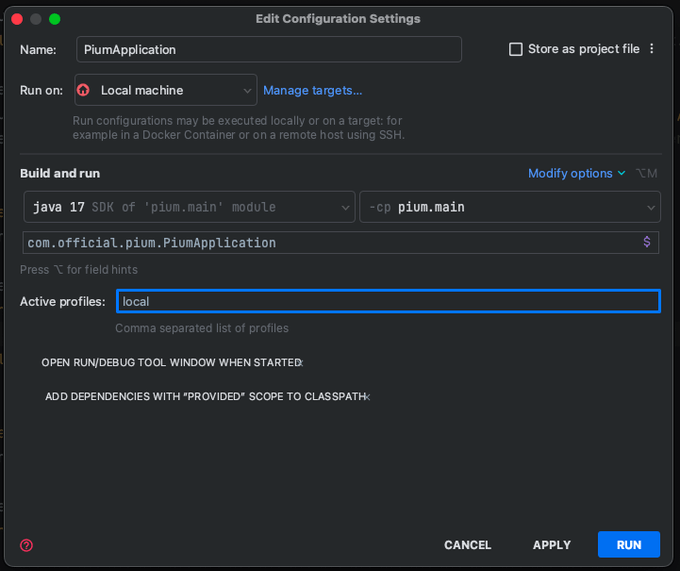This screenshot has height=571, width=680.
Task: Click Cancel to dismiss the dialog
Action: (x=467, y=545)
